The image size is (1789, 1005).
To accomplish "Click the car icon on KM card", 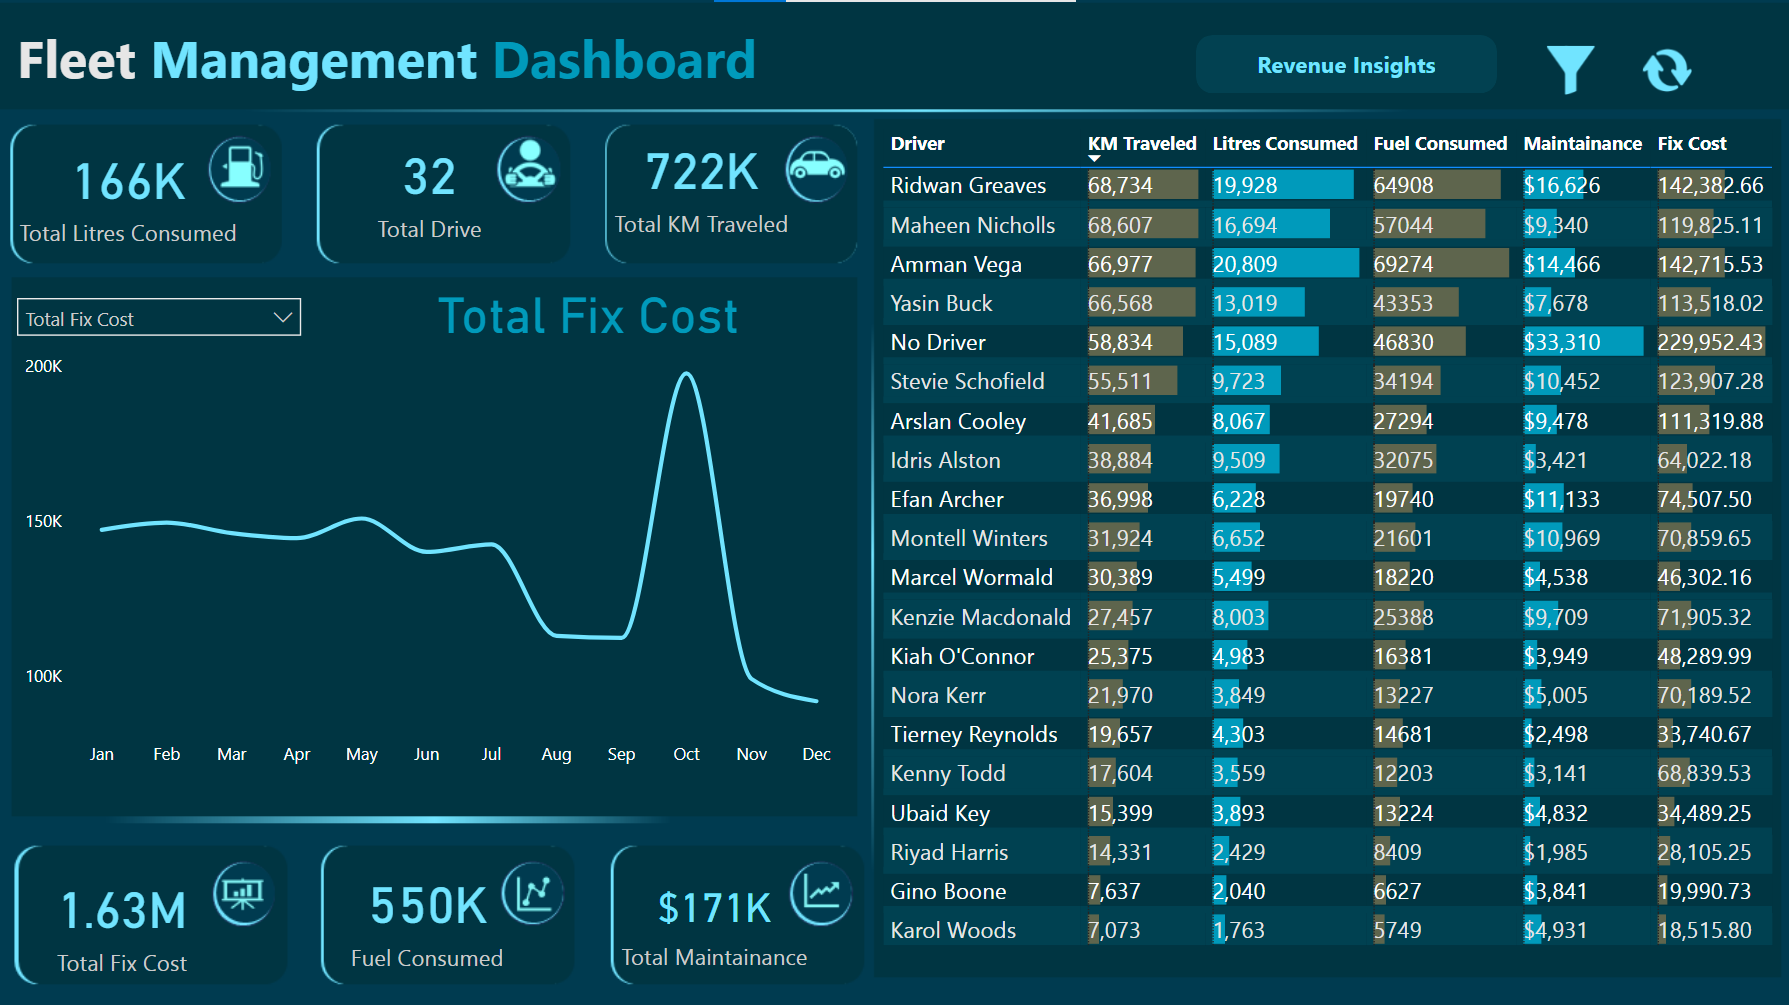I will click(x=815, y=168).
